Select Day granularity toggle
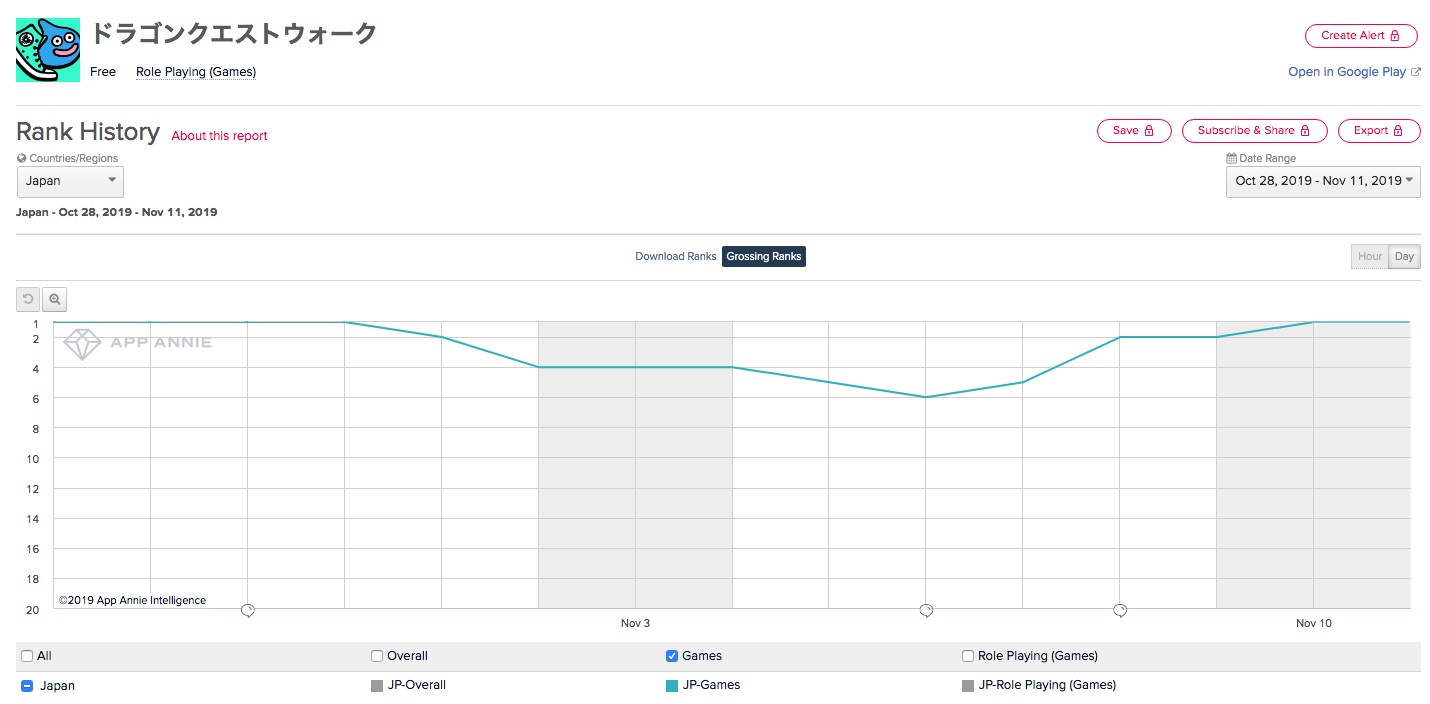Viewport: 1430px width, 704px height. 1404,257
